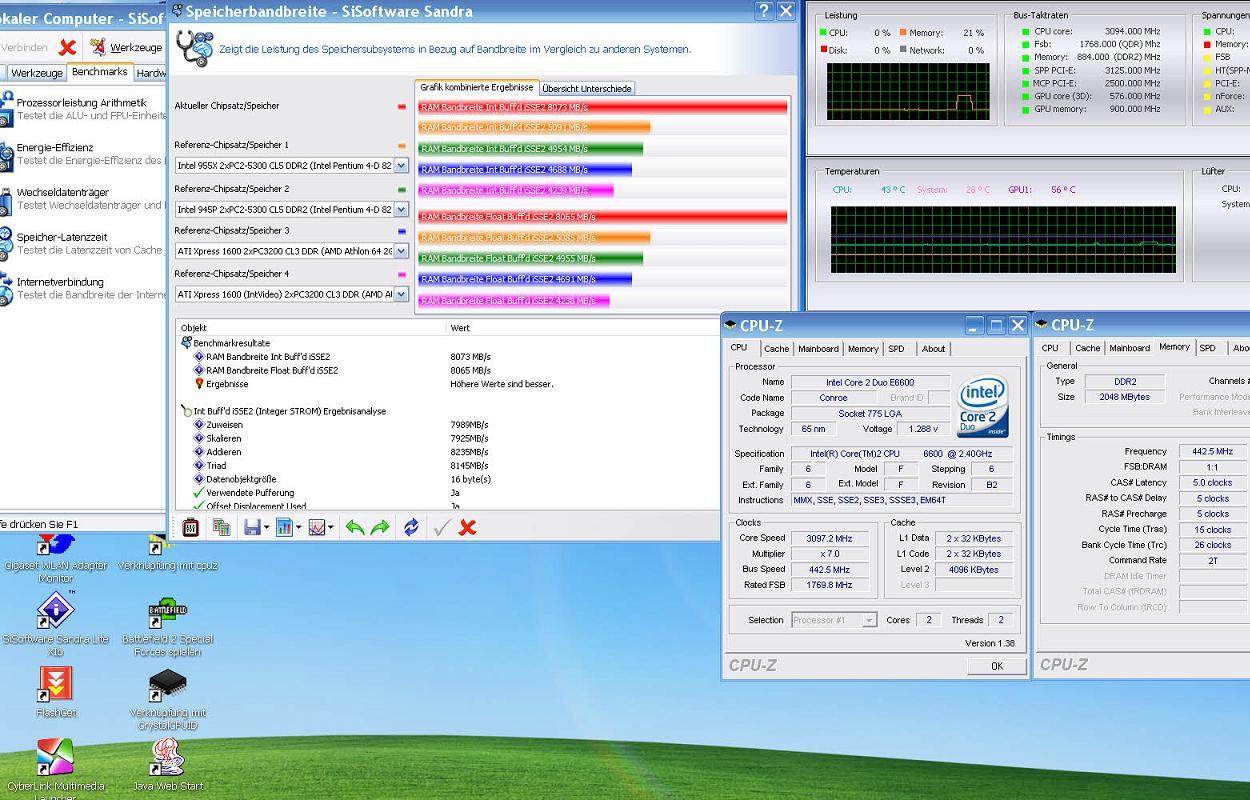Open the Speicher-Latenzzeit benchmark icon
The width and height of the screenshot is (1250, 800).
click(x=8, y=243)
